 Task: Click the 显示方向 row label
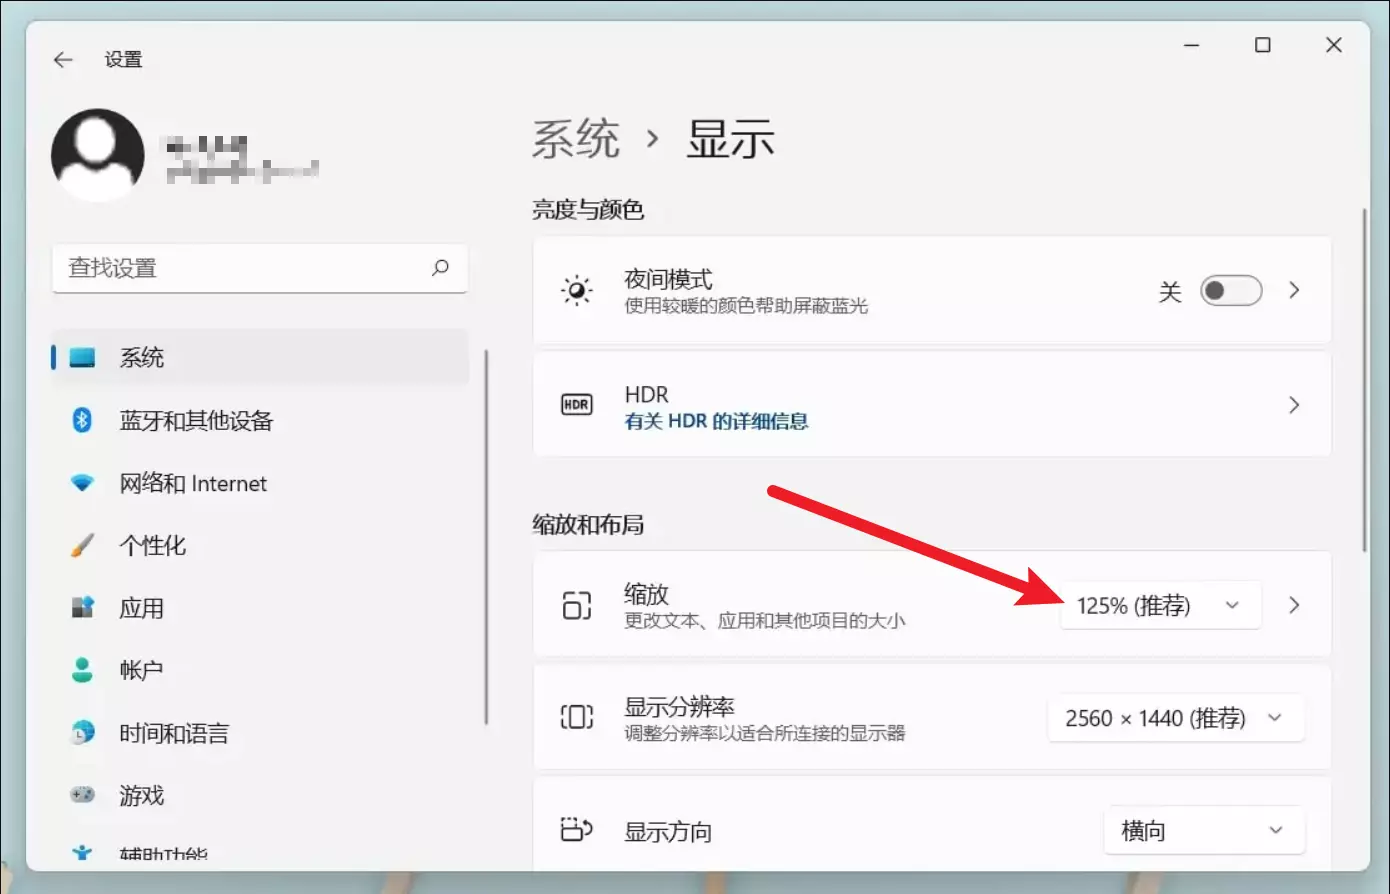(668, 831)
